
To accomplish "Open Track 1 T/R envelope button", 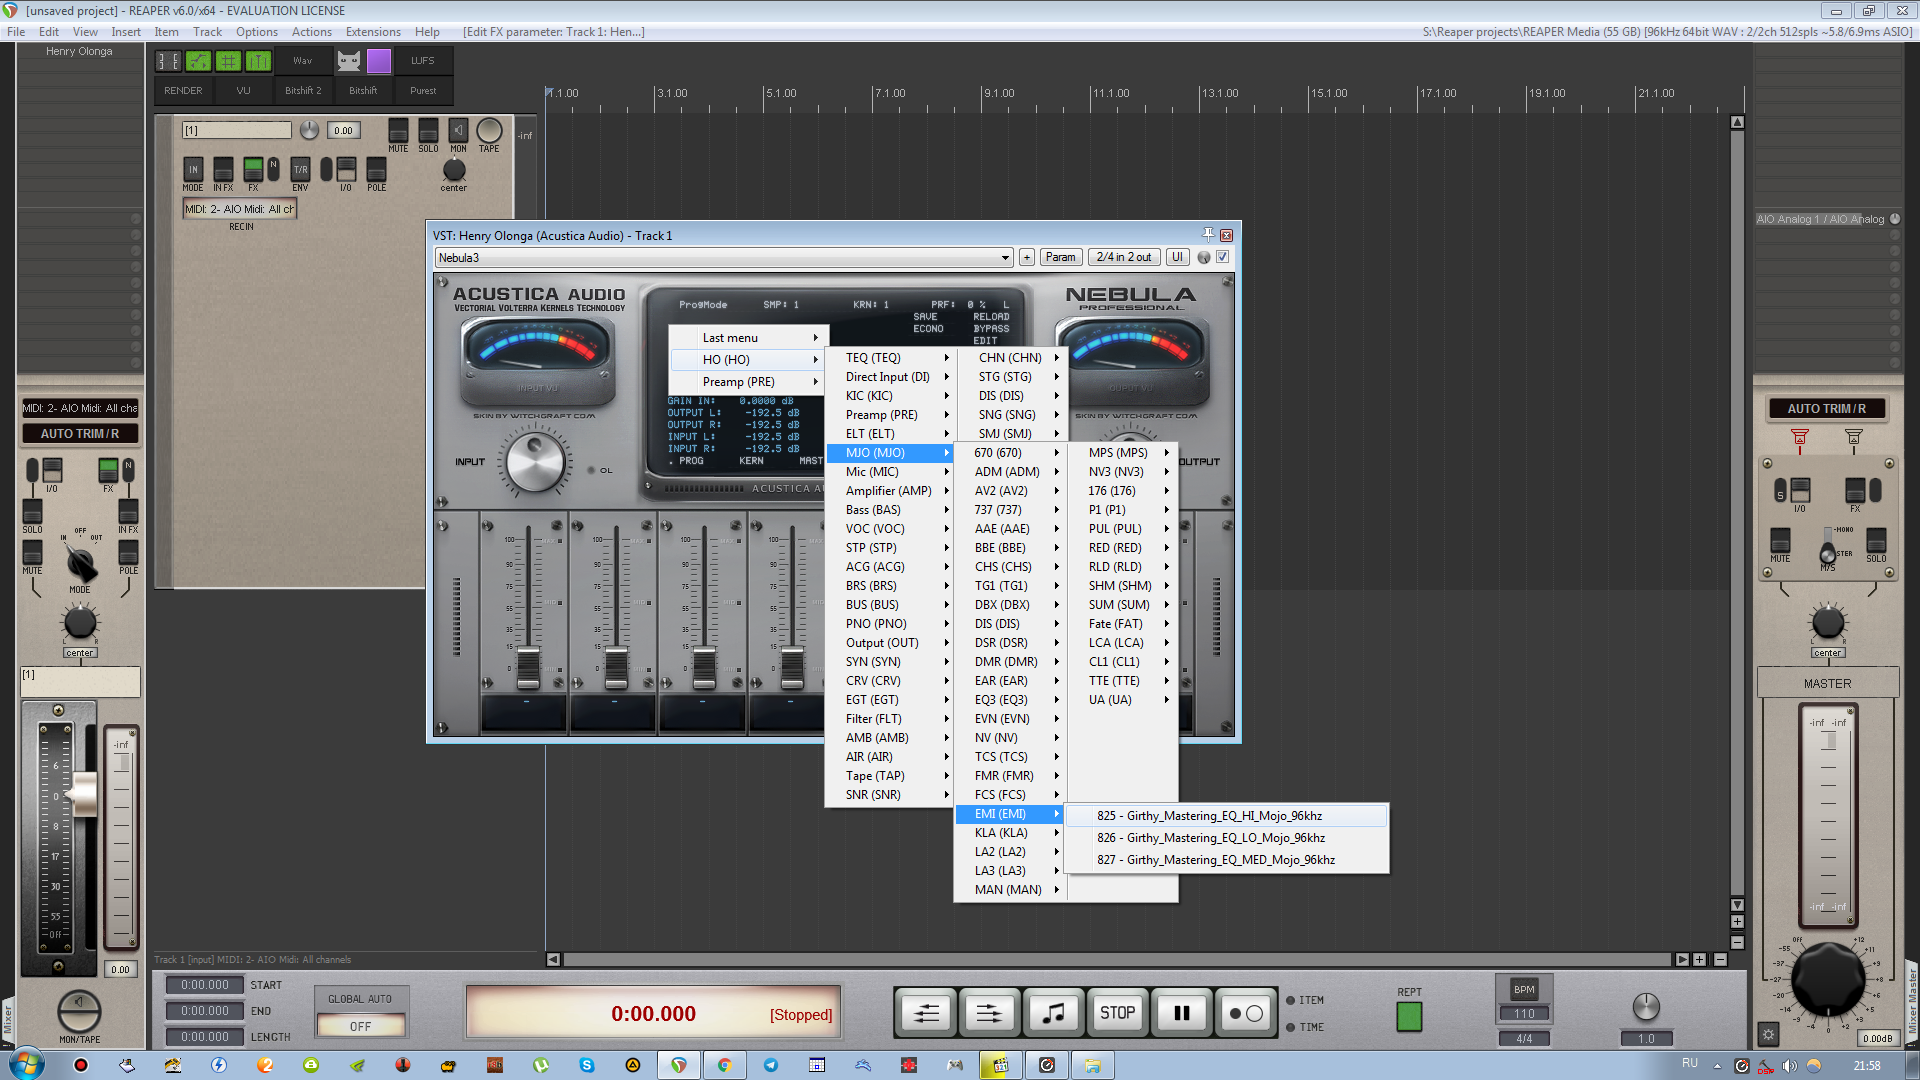I will (300, 169).
